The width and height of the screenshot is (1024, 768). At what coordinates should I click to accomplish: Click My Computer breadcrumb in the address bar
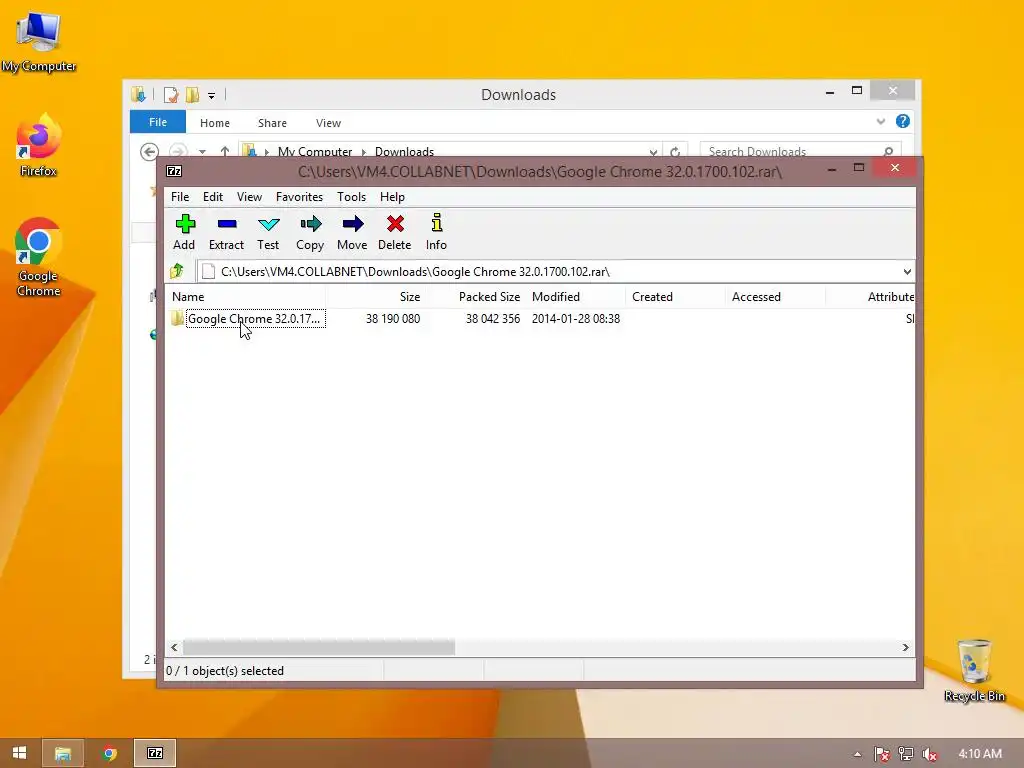point(315,152)
